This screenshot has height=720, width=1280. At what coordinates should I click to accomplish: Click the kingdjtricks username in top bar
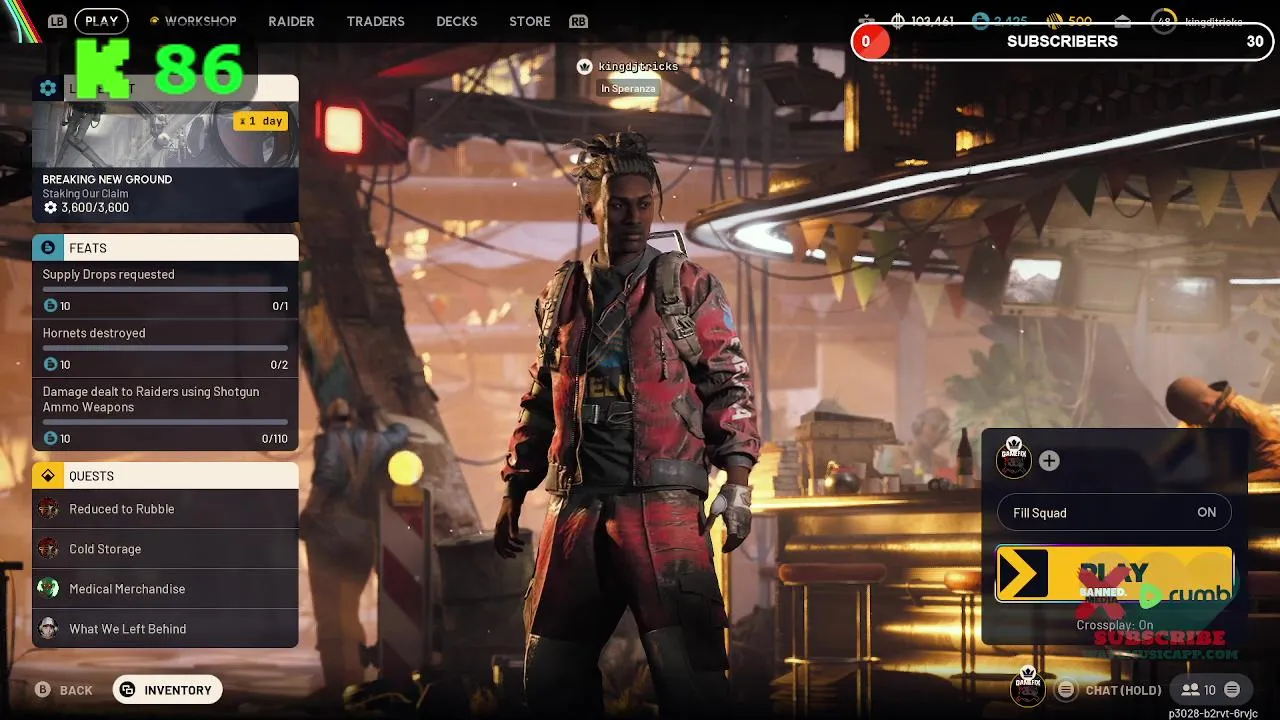point(1215,21)
